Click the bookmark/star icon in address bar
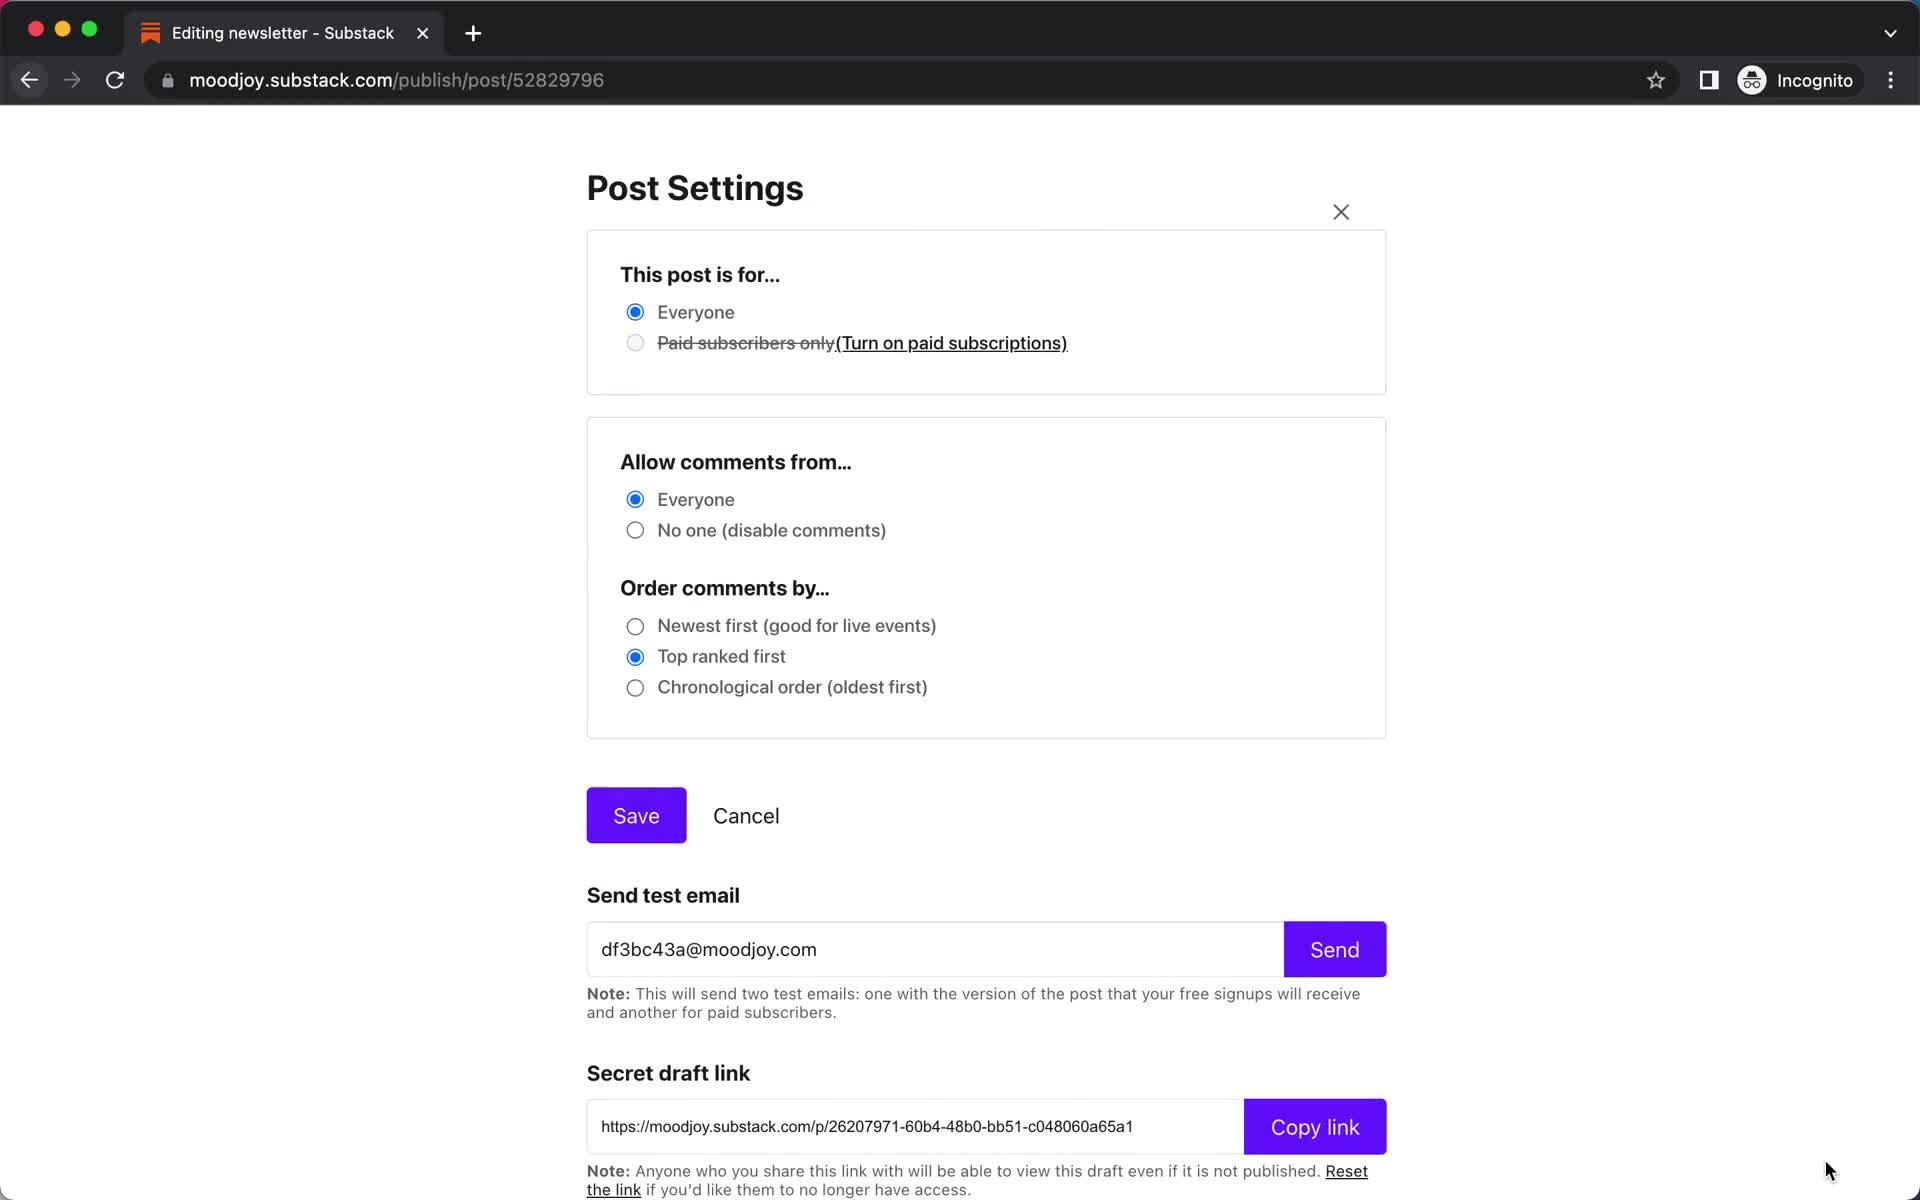1920x1200 pixels. 1655,80
